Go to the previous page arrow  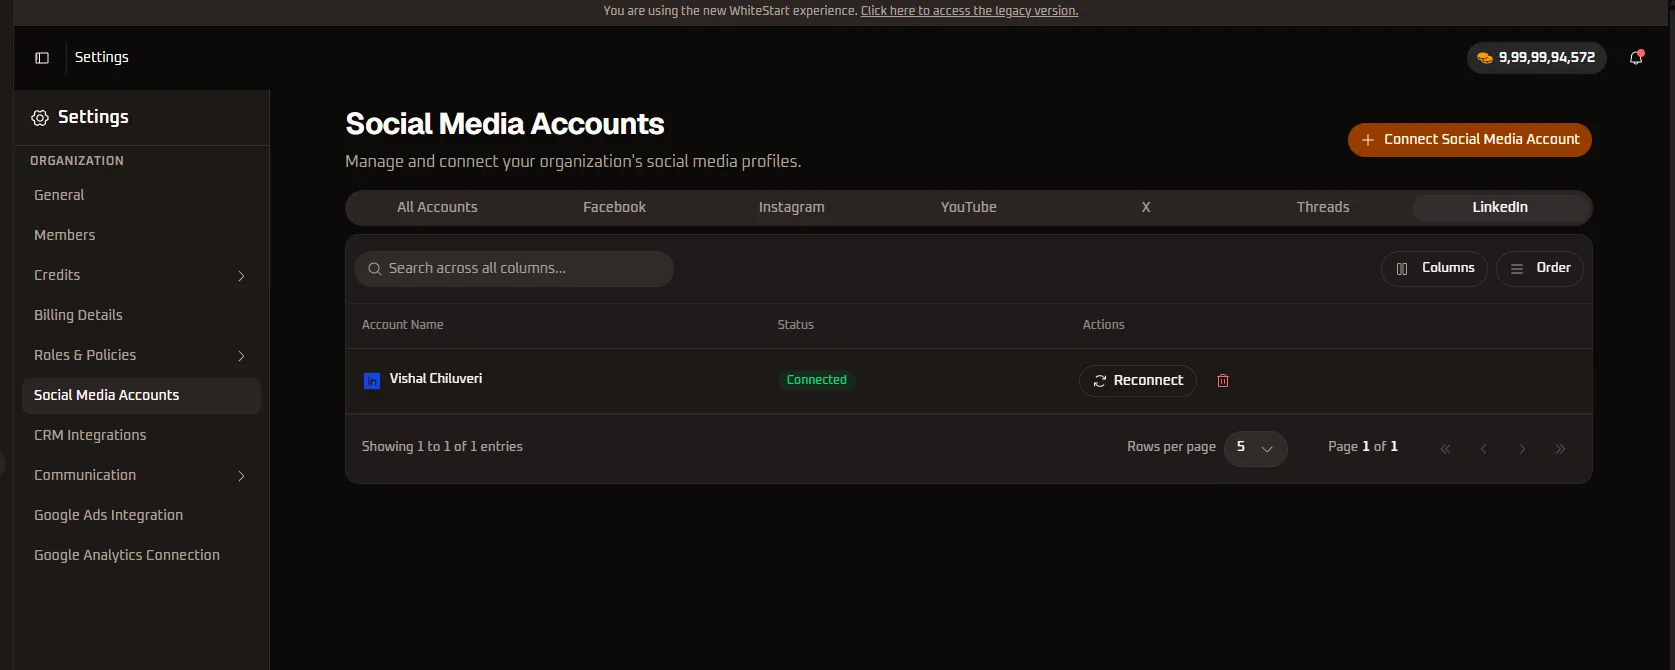click(x=1484, y=449)
